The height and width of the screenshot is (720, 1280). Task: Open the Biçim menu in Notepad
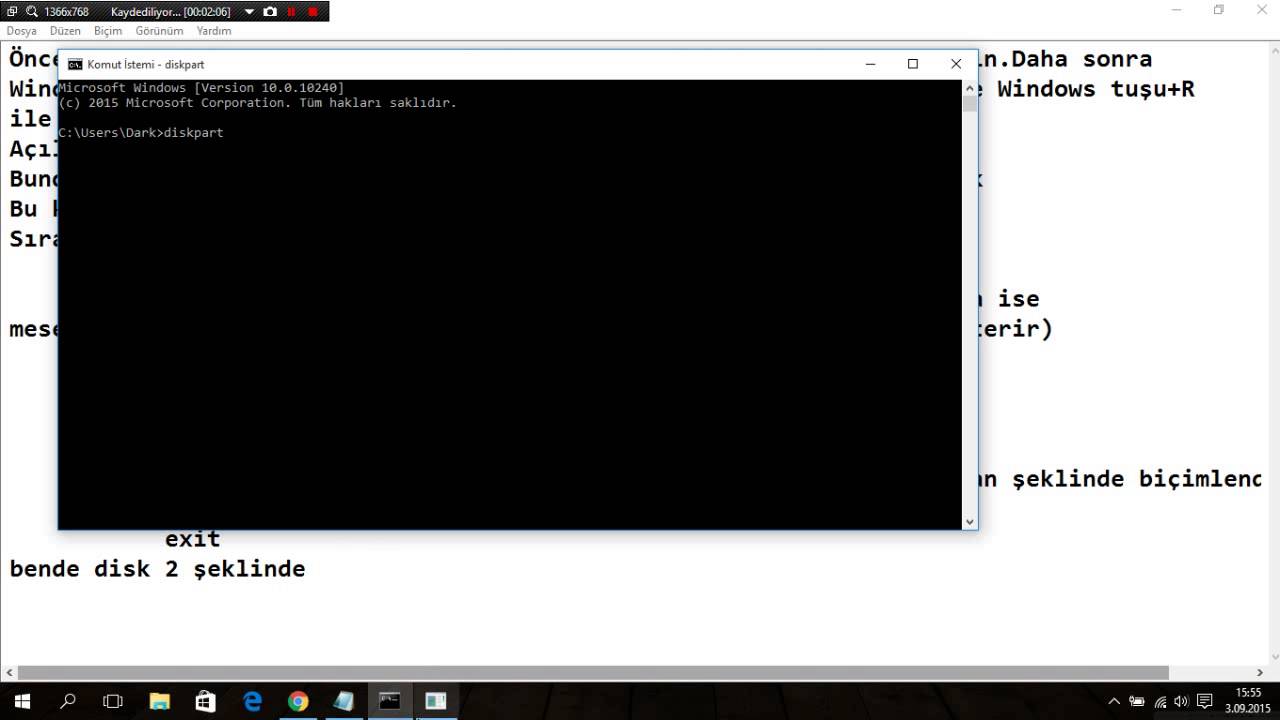pos(108,31)
